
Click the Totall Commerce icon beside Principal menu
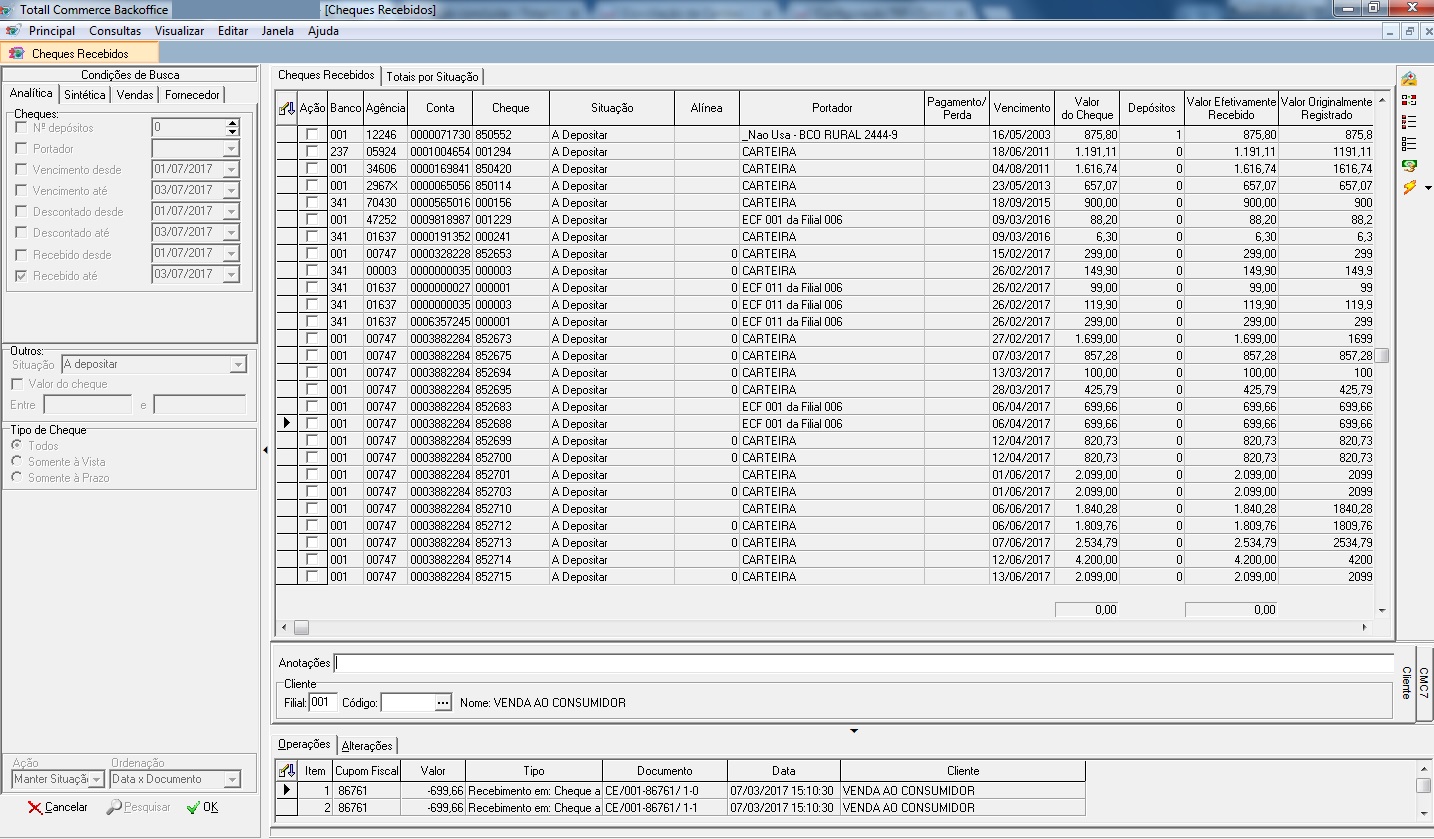pyautogui.click(x=12, y=31)
